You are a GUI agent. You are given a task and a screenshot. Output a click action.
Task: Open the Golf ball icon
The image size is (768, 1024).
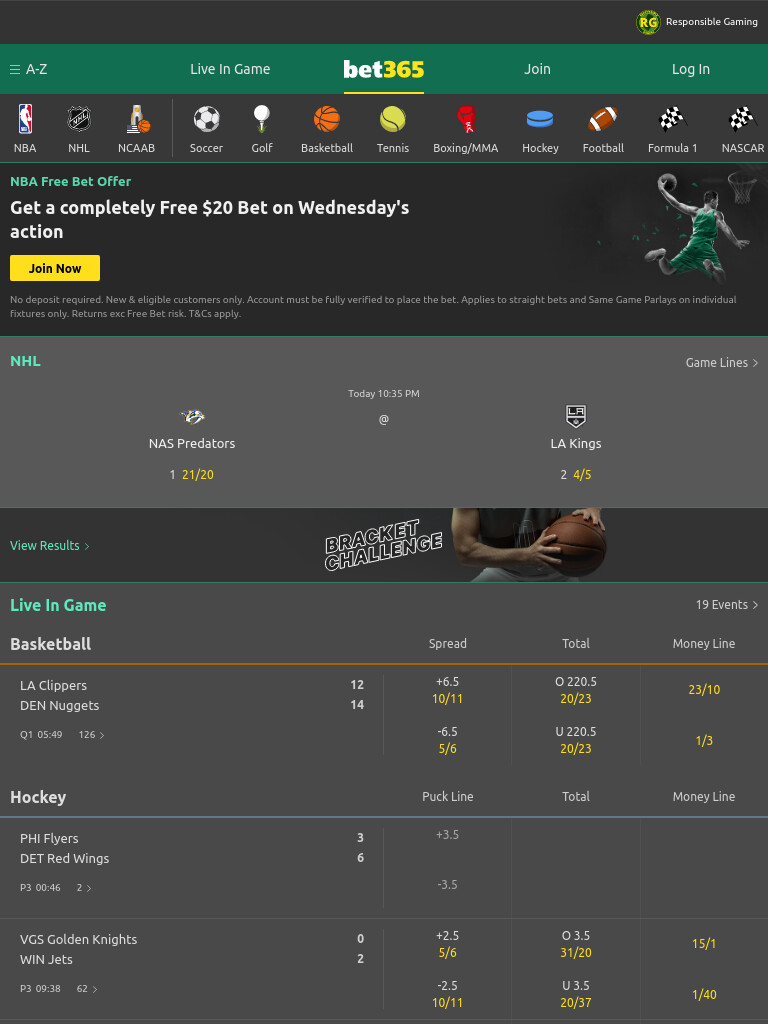(262, 119)
